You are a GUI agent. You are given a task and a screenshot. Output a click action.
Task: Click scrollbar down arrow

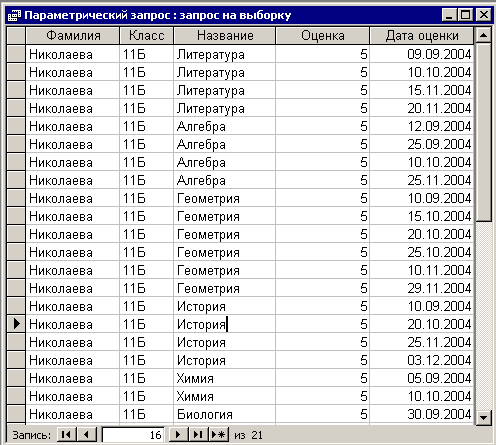(483, 417)
